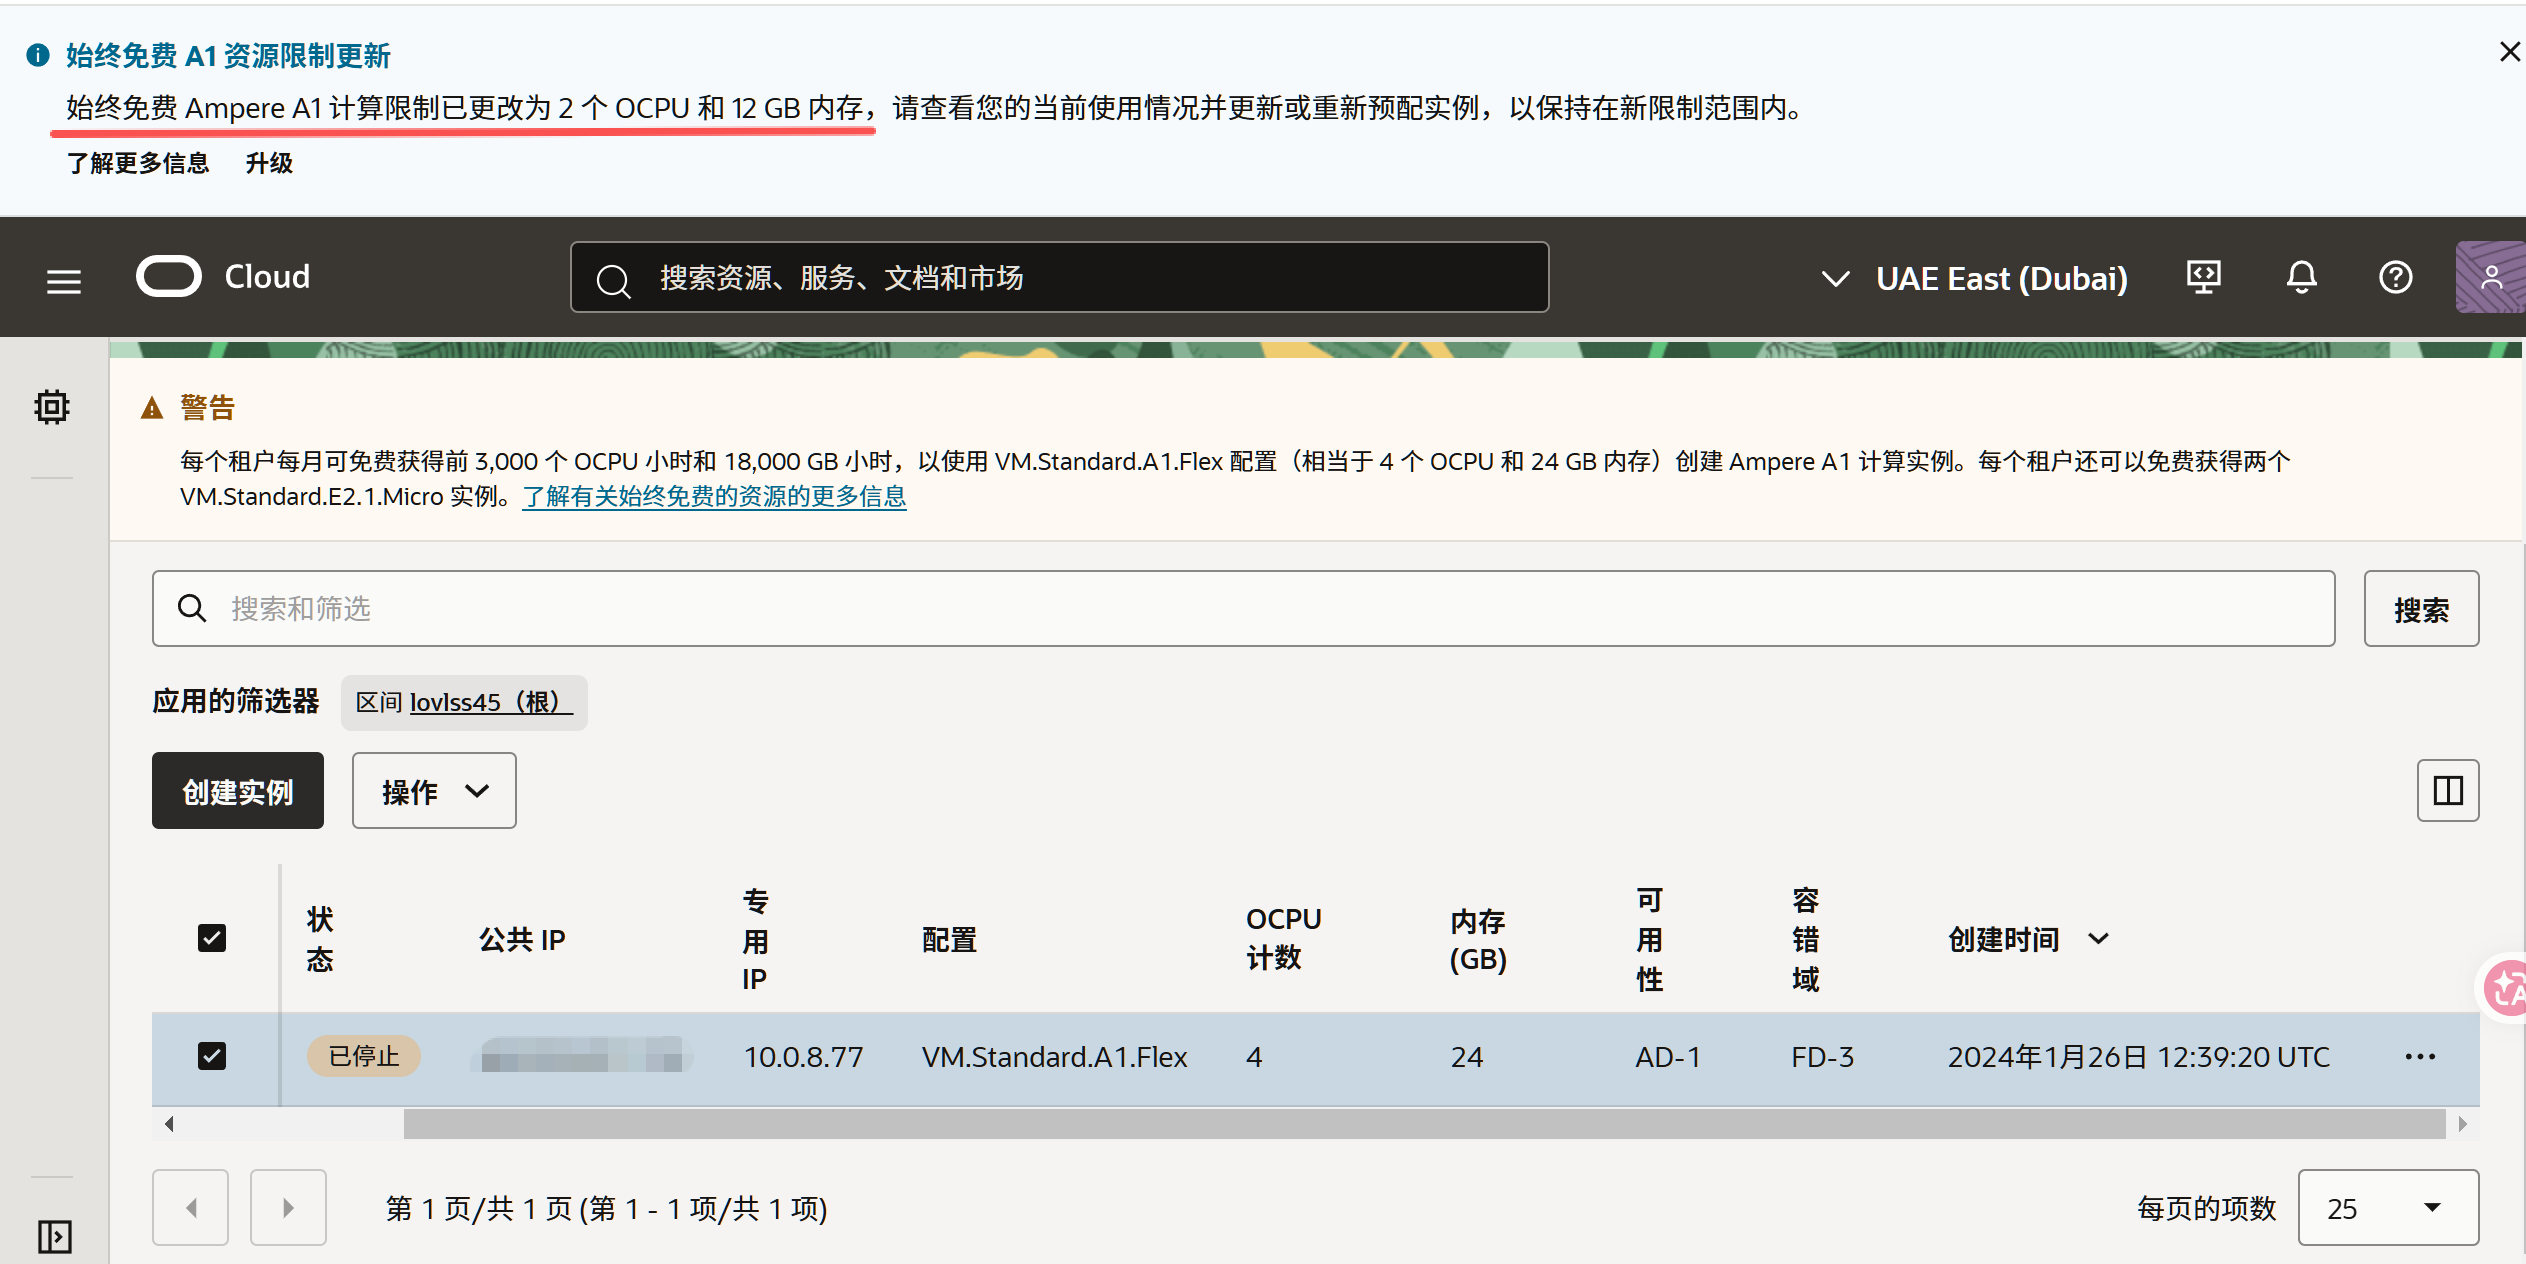Go to the next page of results

click(288, 1208)
